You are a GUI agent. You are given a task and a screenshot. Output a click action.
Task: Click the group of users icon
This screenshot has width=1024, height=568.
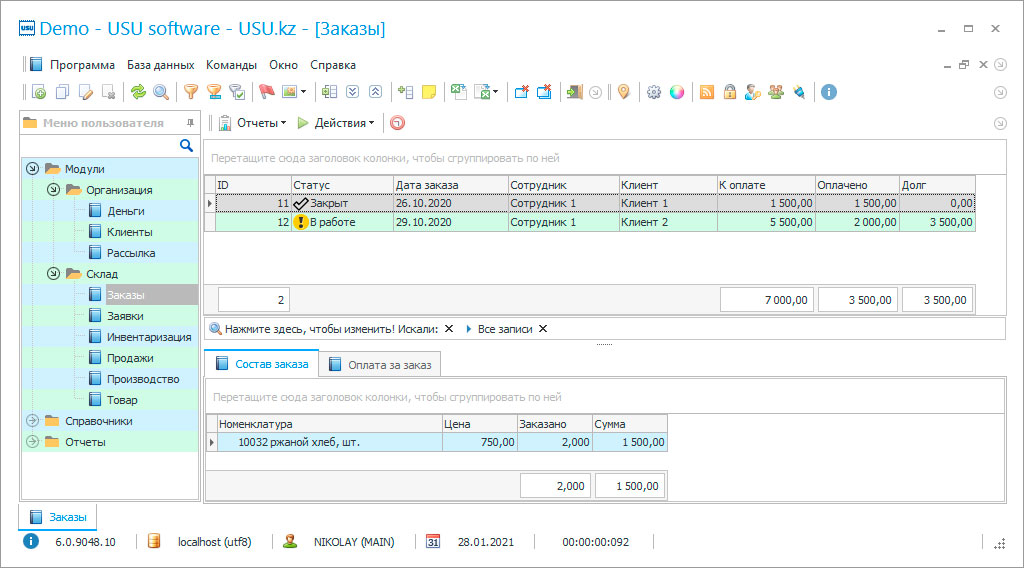tap(776, 92)
